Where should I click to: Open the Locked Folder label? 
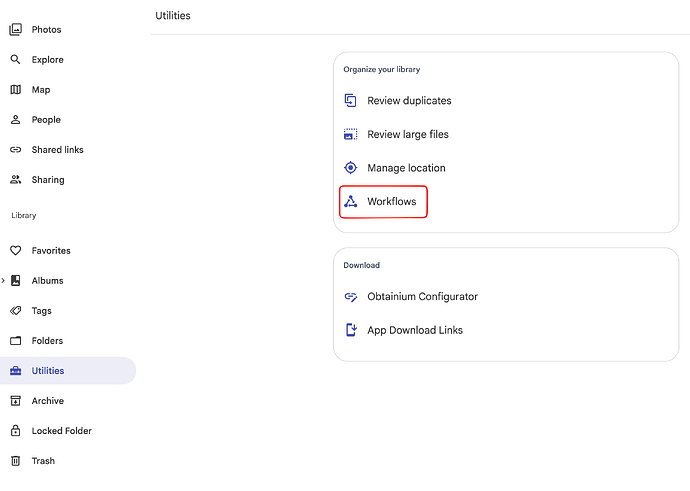point(62,430)
